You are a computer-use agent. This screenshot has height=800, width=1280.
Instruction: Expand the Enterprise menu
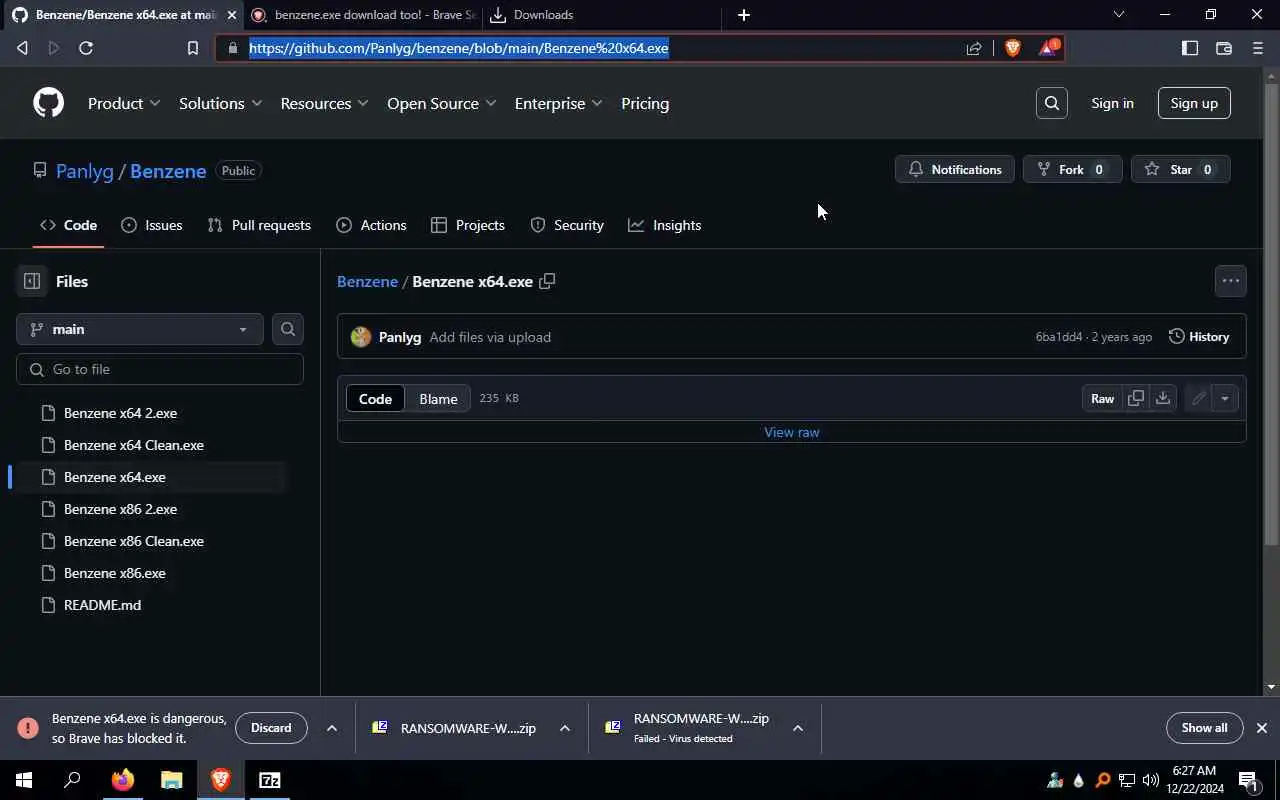[x=558, y=103]
